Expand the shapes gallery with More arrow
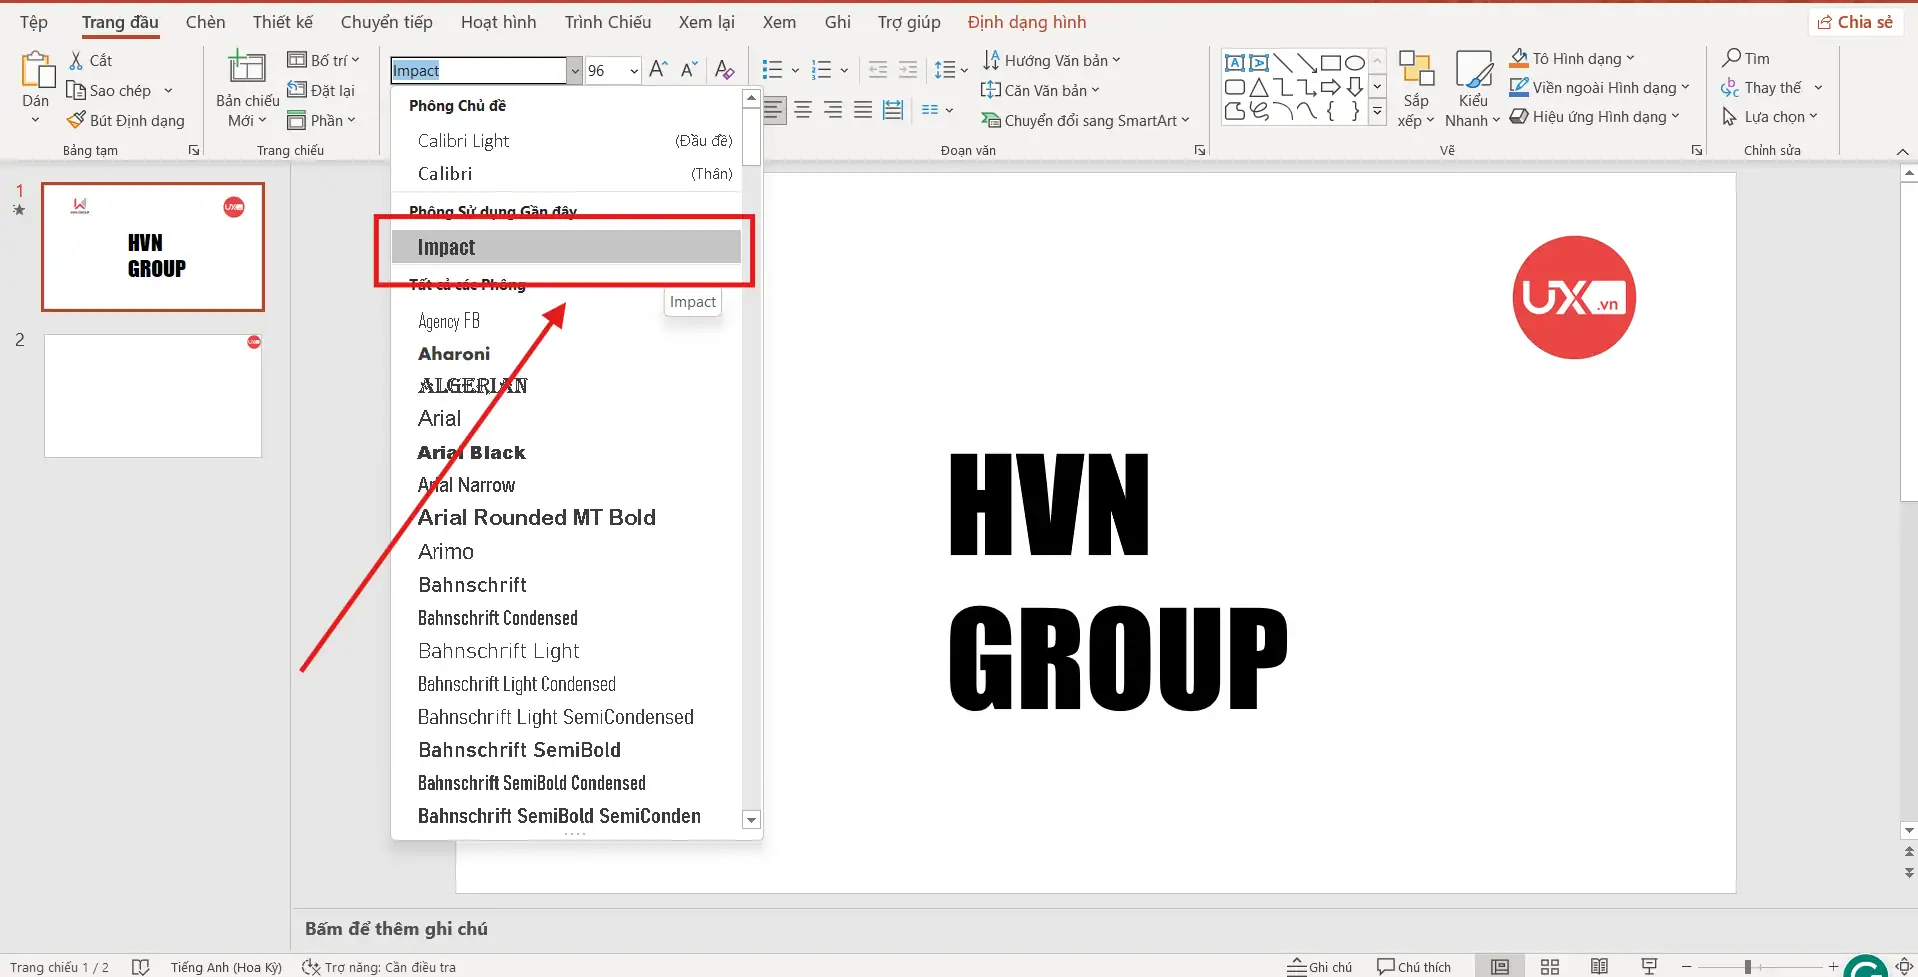This screenshot has height=977, width=1918. pyautogui.click(x=1377, y=111)
